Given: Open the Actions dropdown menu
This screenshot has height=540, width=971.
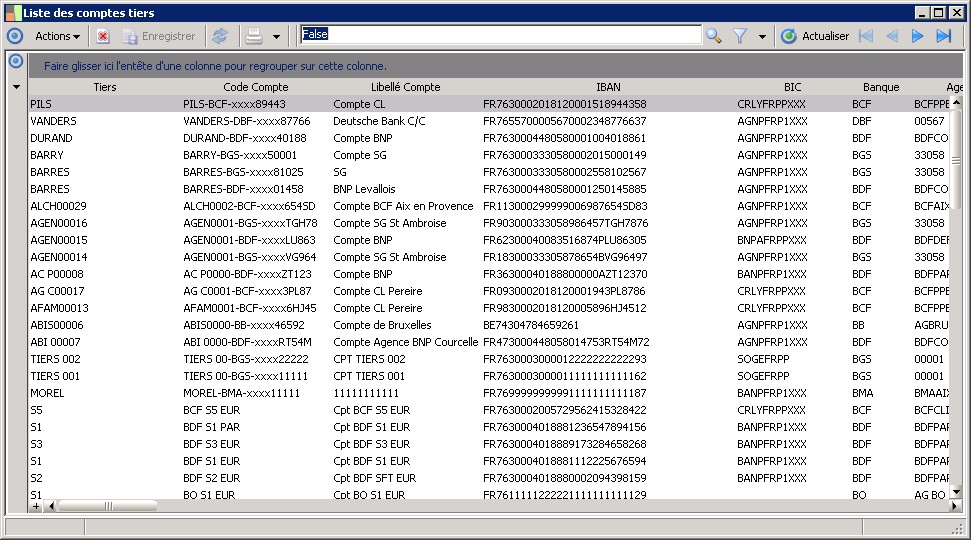Looking at the screenshot, I should click(58, 36).
